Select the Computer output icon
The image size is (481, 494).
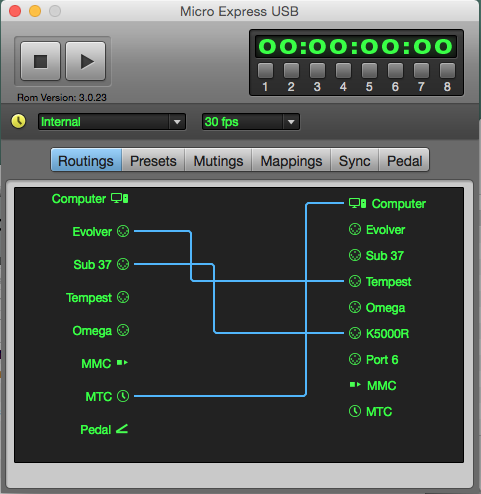(357, 203)
